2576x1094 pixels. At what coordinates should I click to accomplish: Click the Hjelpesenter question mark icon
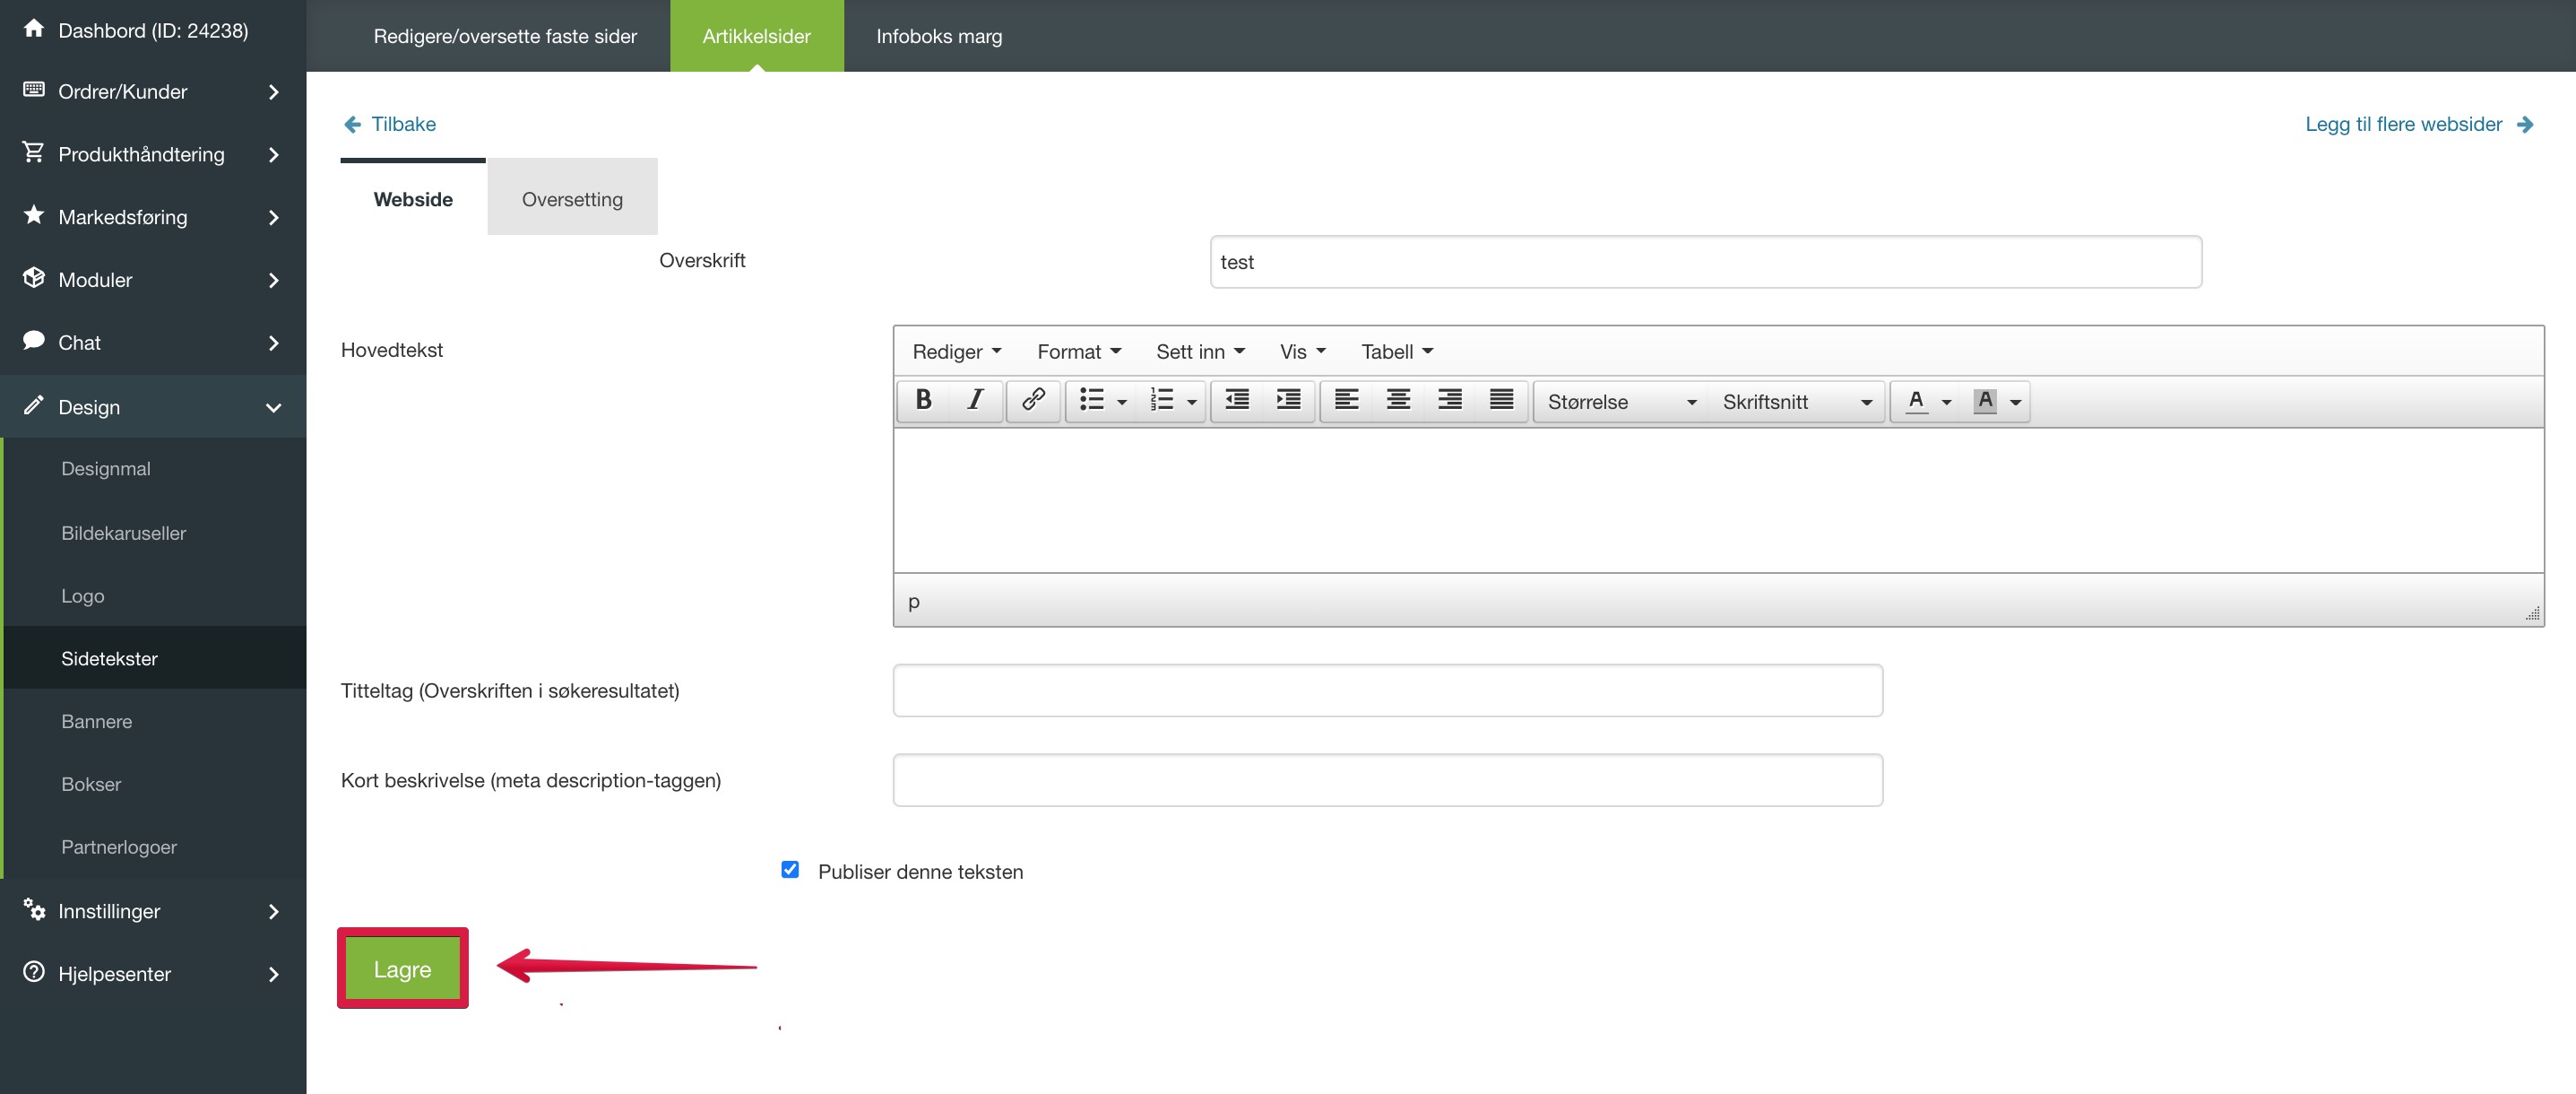[x=33, y=972]
